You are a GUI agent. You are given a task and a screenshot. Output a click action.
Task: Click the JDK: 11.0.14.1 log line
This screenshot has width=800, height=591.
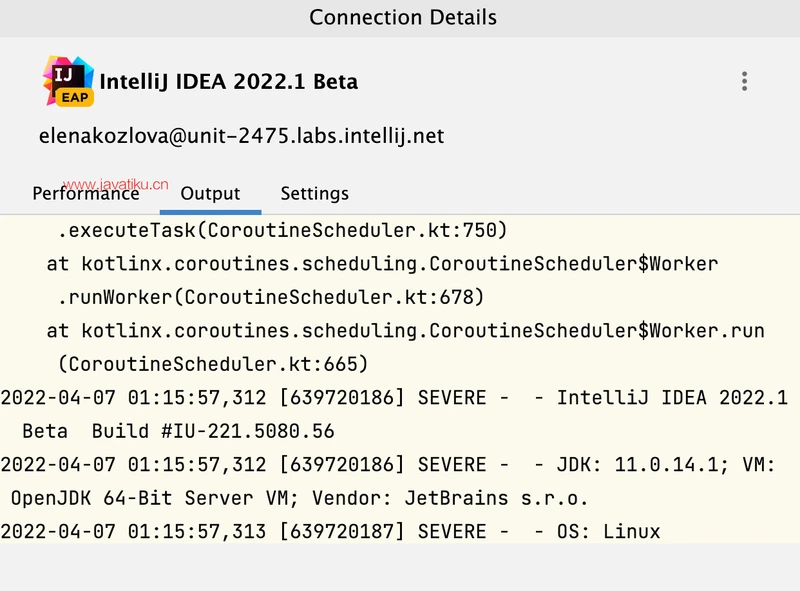388,465
